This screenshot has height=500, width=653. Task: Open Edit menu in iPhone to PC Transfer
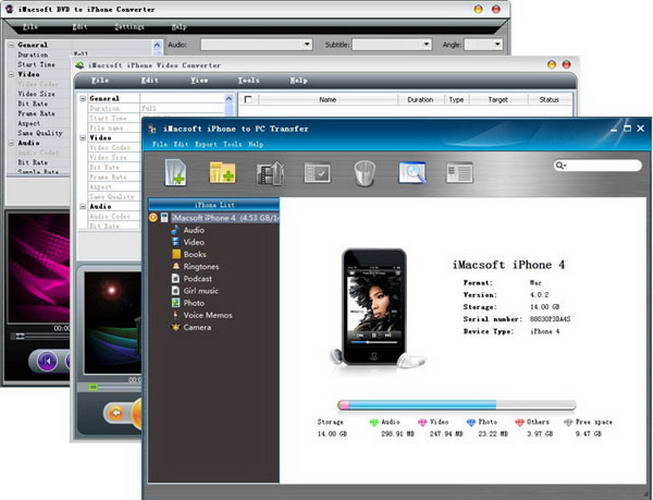180,144
